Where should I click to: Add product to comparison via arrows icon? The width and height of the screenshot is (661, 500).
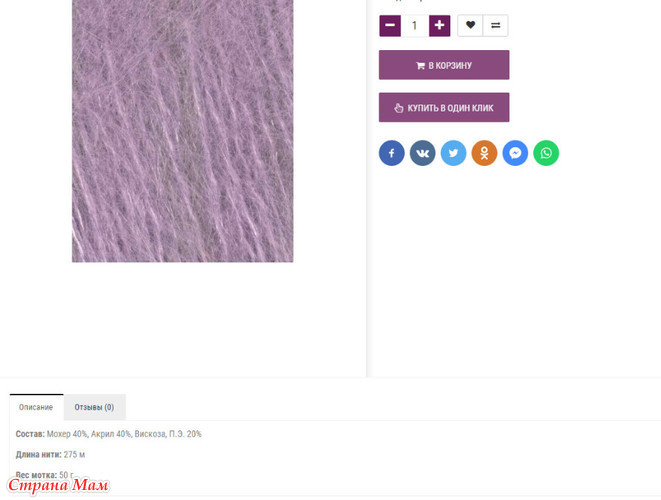coord(496,26)
